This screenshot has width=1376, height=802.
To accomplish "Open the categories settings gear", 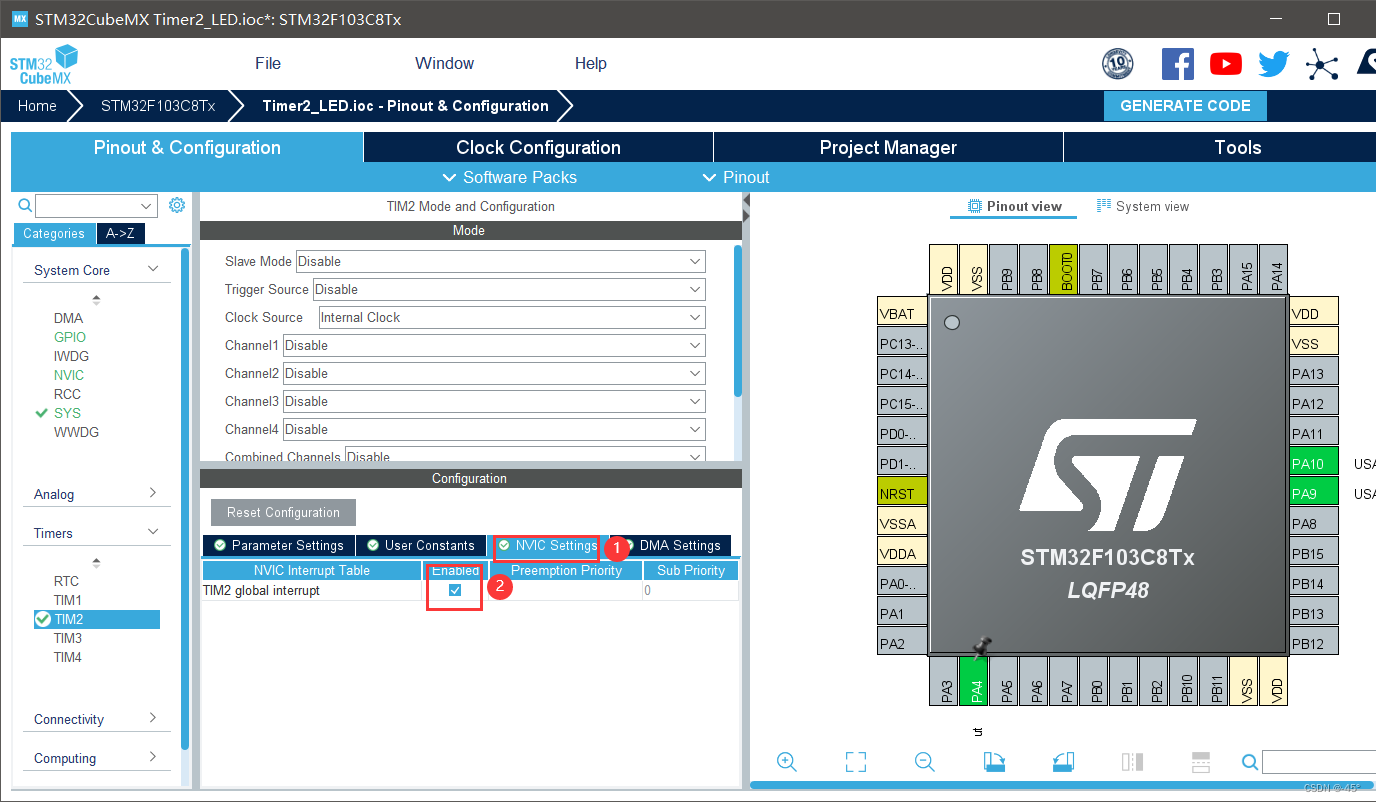I will tap(177, 205).
